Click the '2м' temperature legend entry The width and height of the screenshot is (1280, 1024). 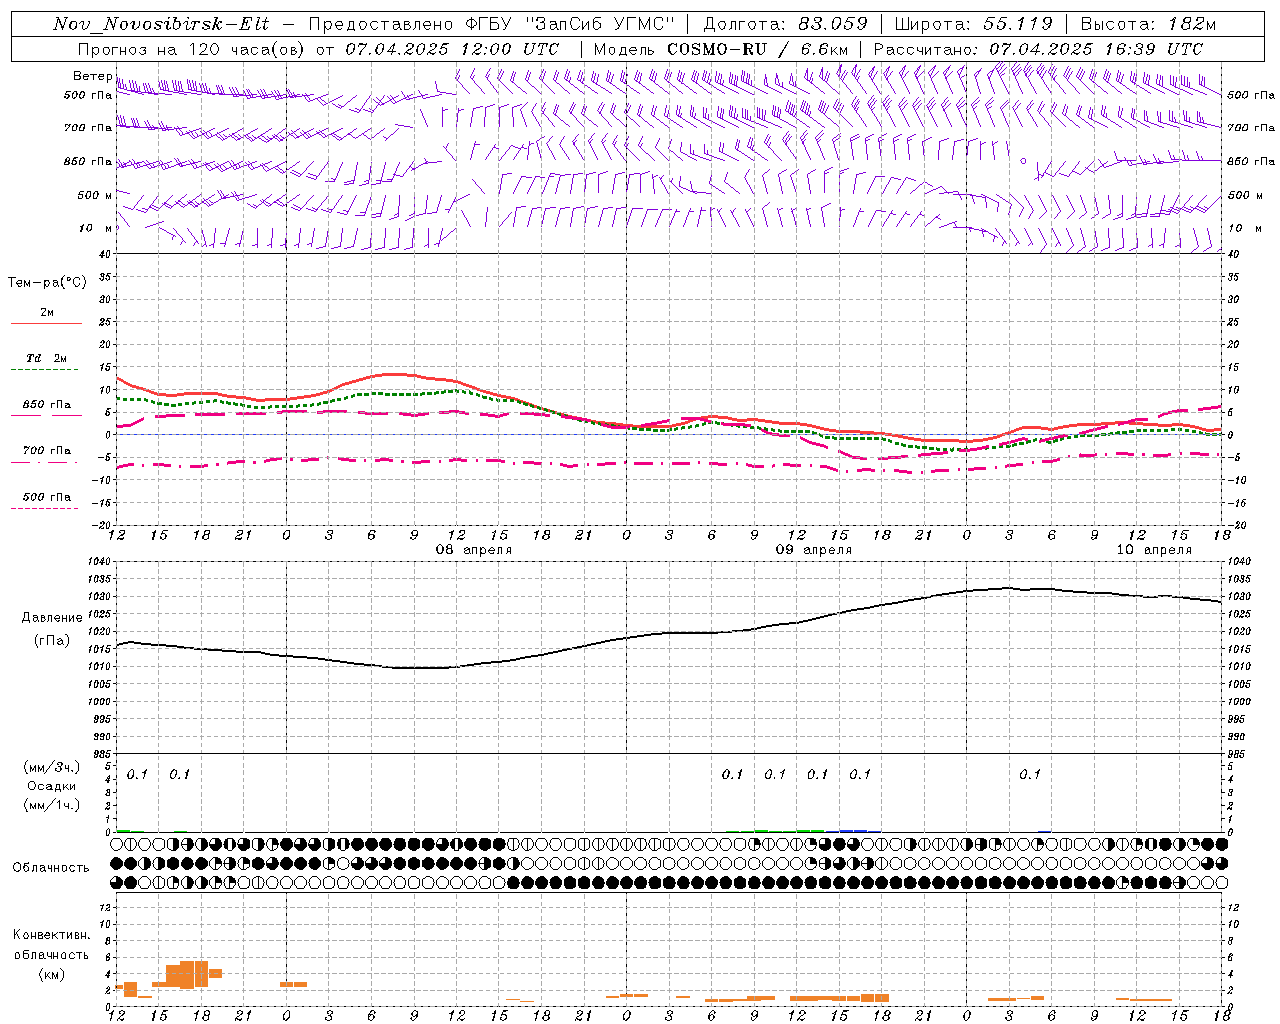point(47,312)
